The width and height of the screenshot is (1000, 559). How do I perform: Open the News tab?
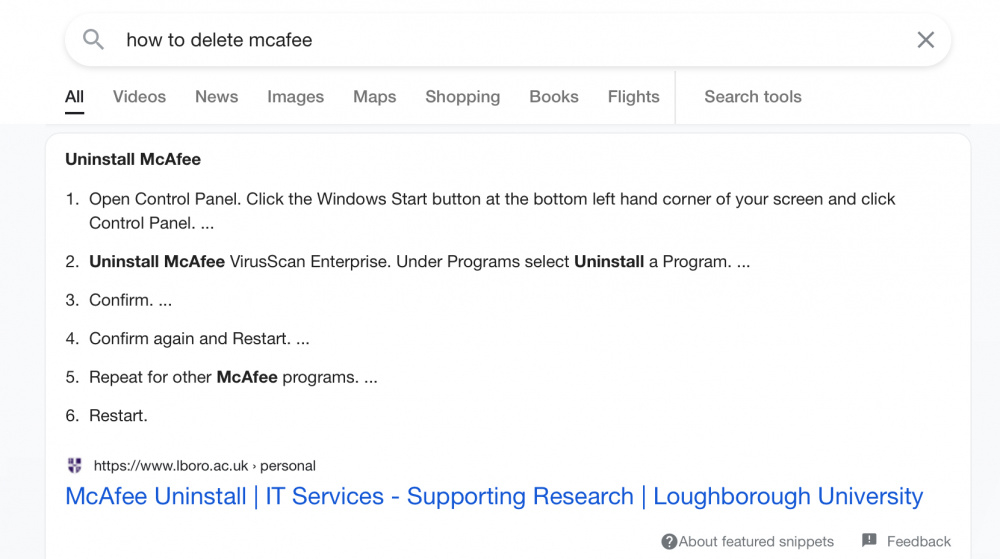(x=216, y=97)
